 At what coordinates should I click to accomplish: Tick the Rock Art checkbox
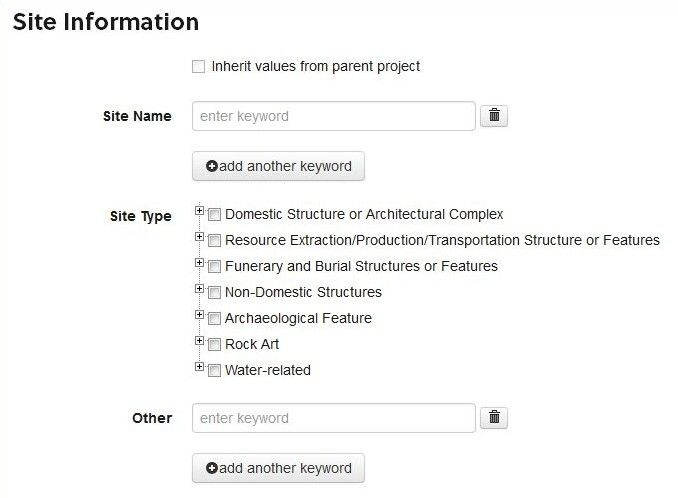tap(214, 345)
